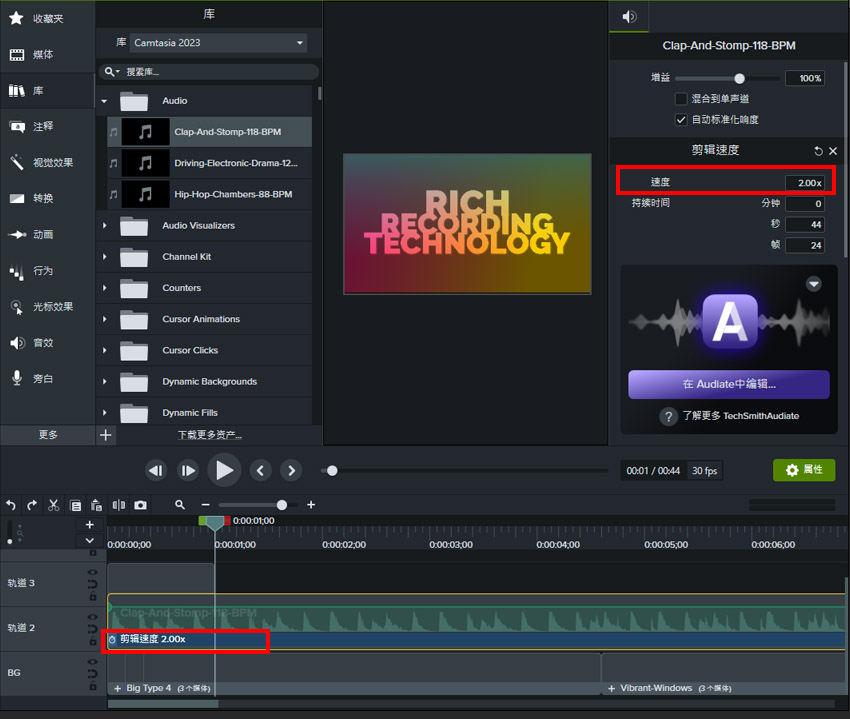Click the Split clip icon in timeline toolbar

pyautogui.click(x=119, y=505)
